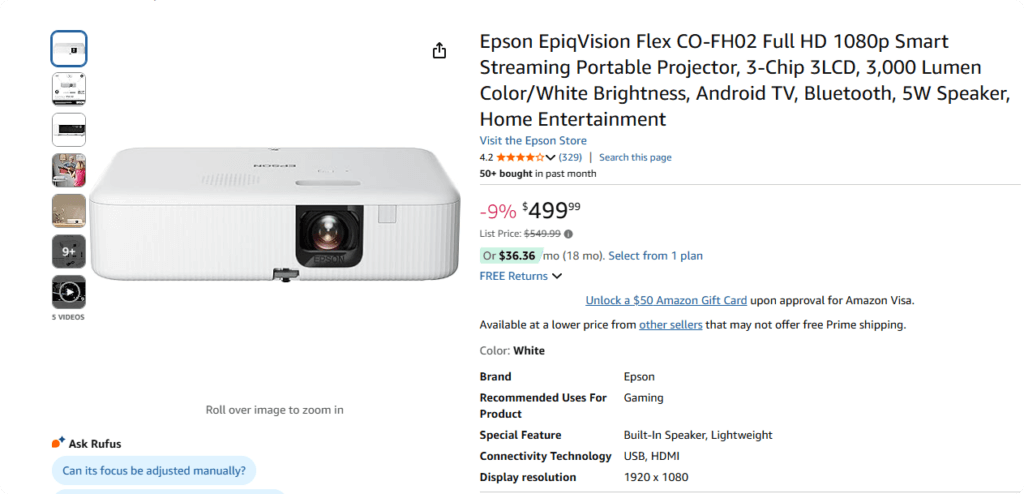
Task: Open the other sellers link
Action: point(670,325)
